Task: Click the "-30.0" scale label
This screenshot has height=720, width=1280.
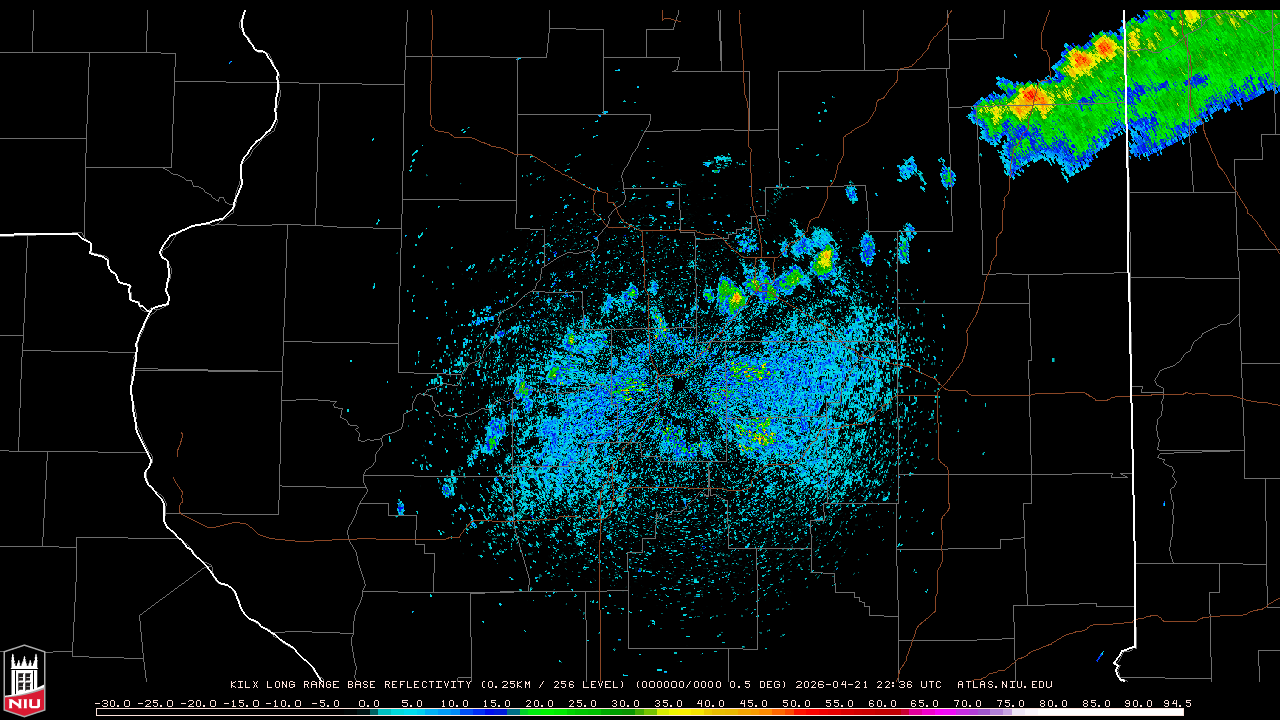Action: pos(112,703)
